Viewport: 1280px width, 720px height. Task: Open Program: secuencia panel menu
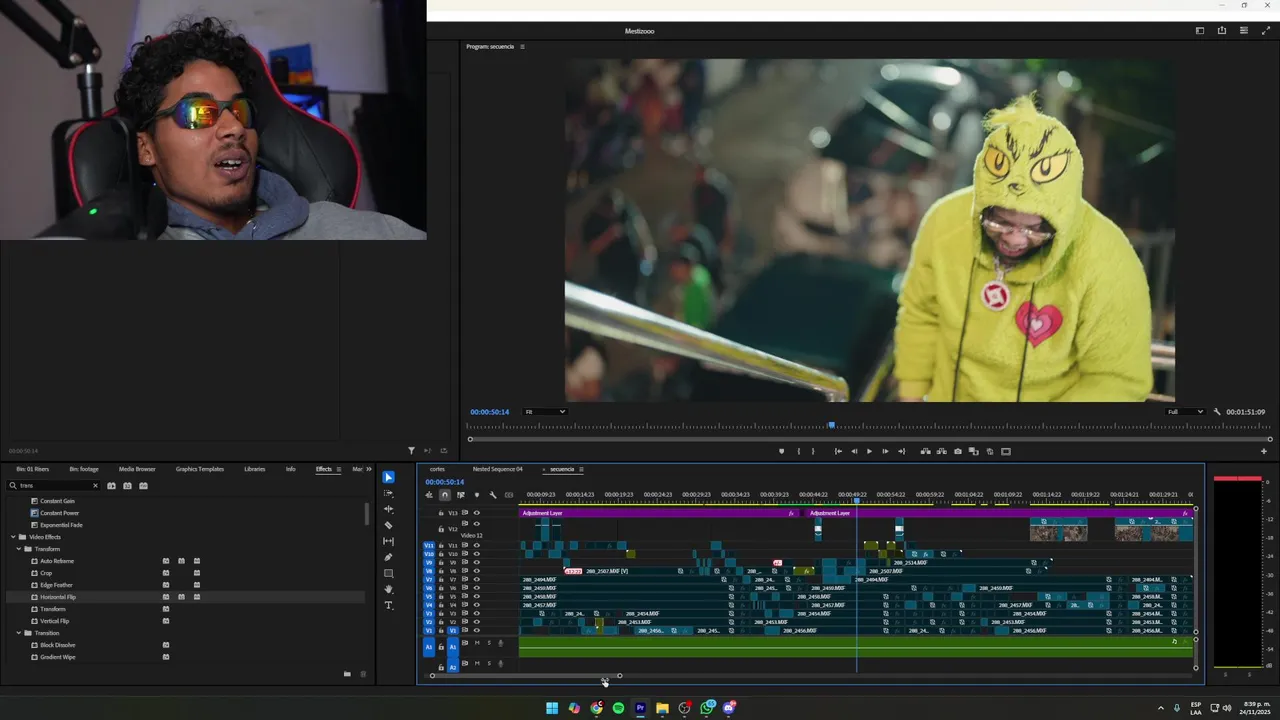tap(522, 47)
